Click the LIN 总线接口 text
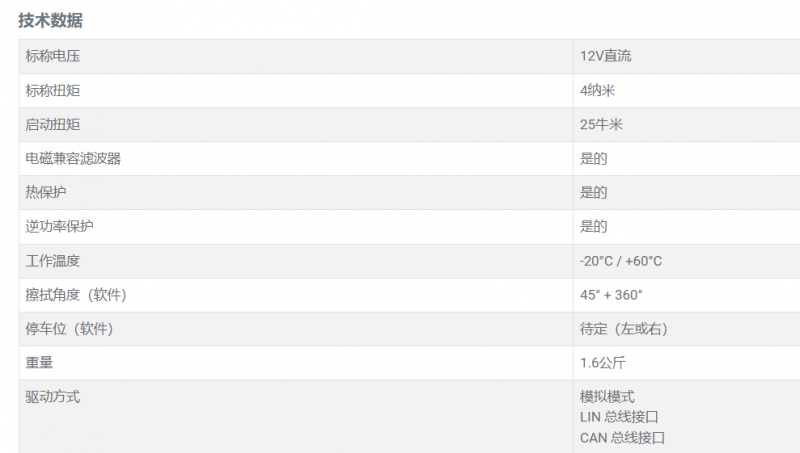The height and width of the screenshot is (453, 800). pyautogui.click(x=619, y=417)
